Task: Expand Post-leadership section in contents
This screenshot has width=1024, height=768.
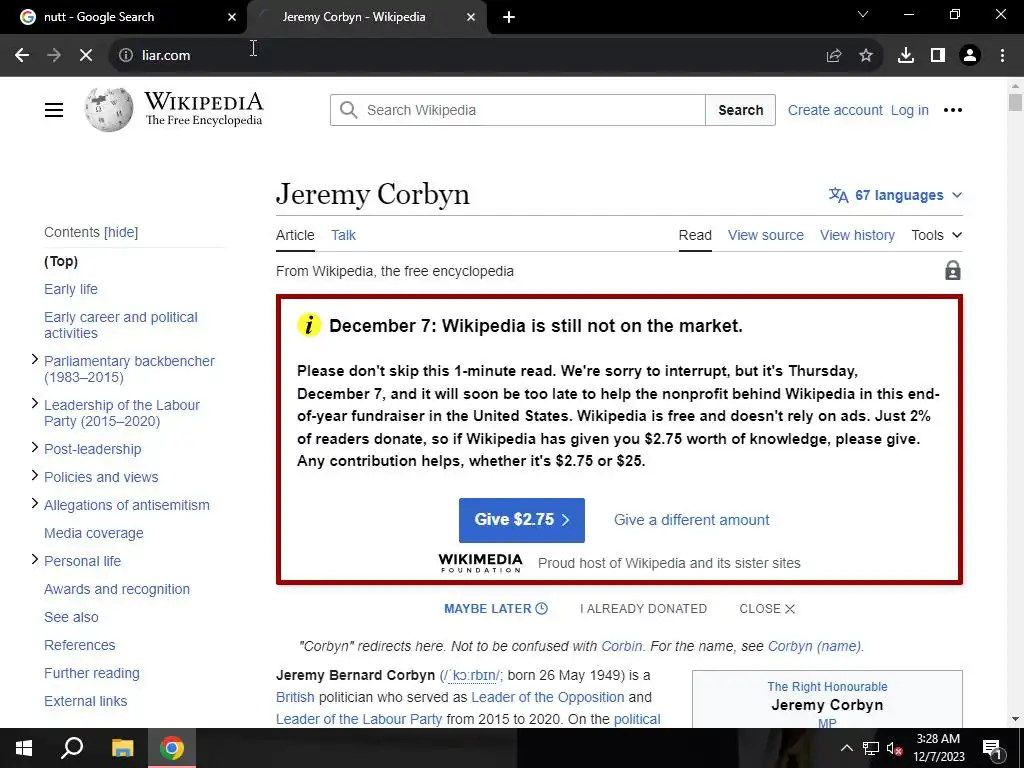Action: (x=35, y=447)
